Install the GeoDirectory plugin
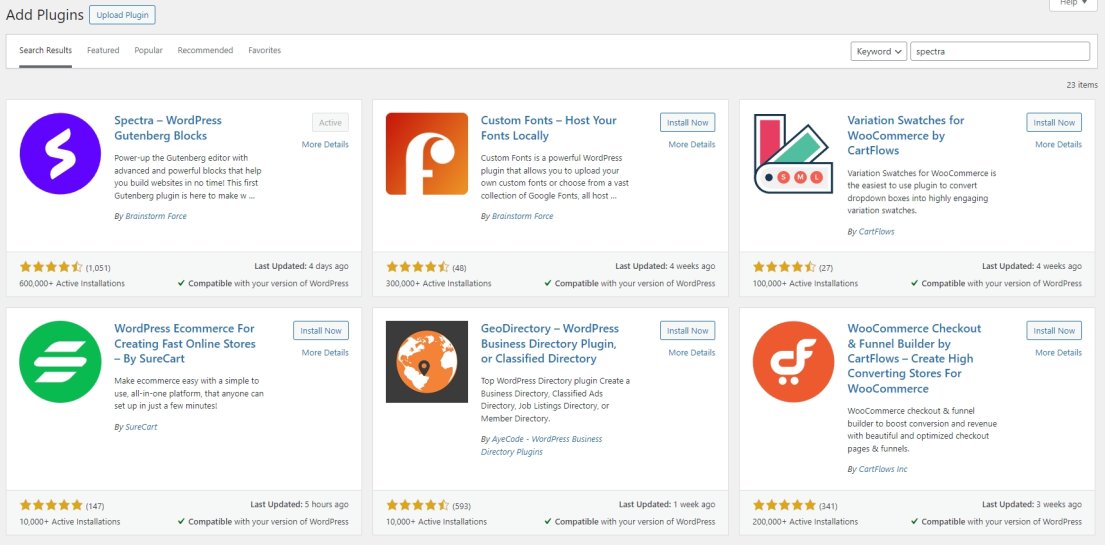Viewport: 1105px width, 545px height. coord(687,330)
